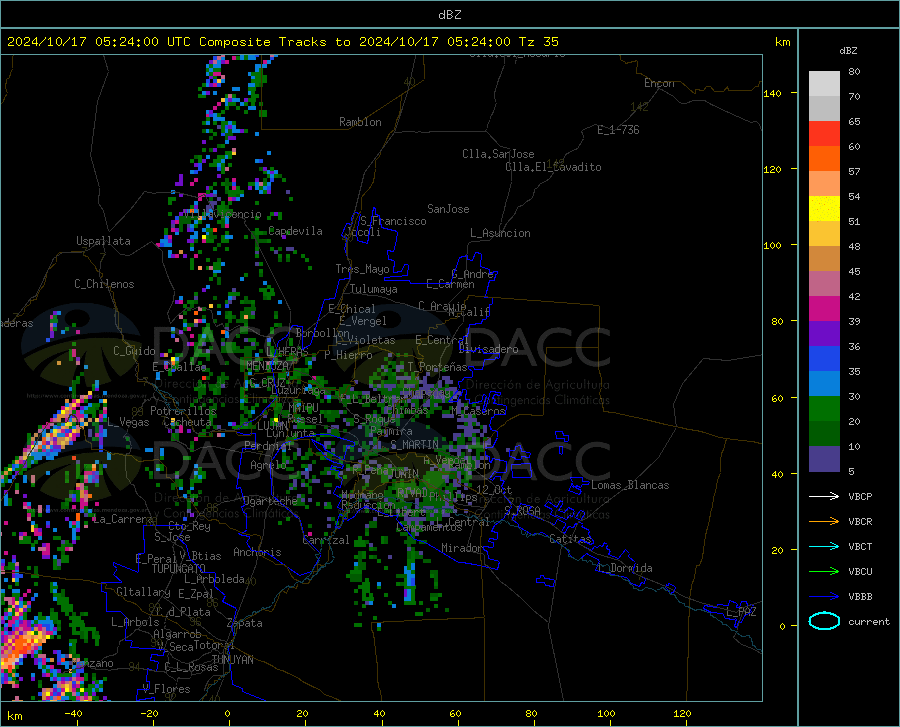Image resolution: width=900 pixels, height=727 pixels.
Task: Click the 'E_1-736' map label
Action: click(x=618, y=130)
